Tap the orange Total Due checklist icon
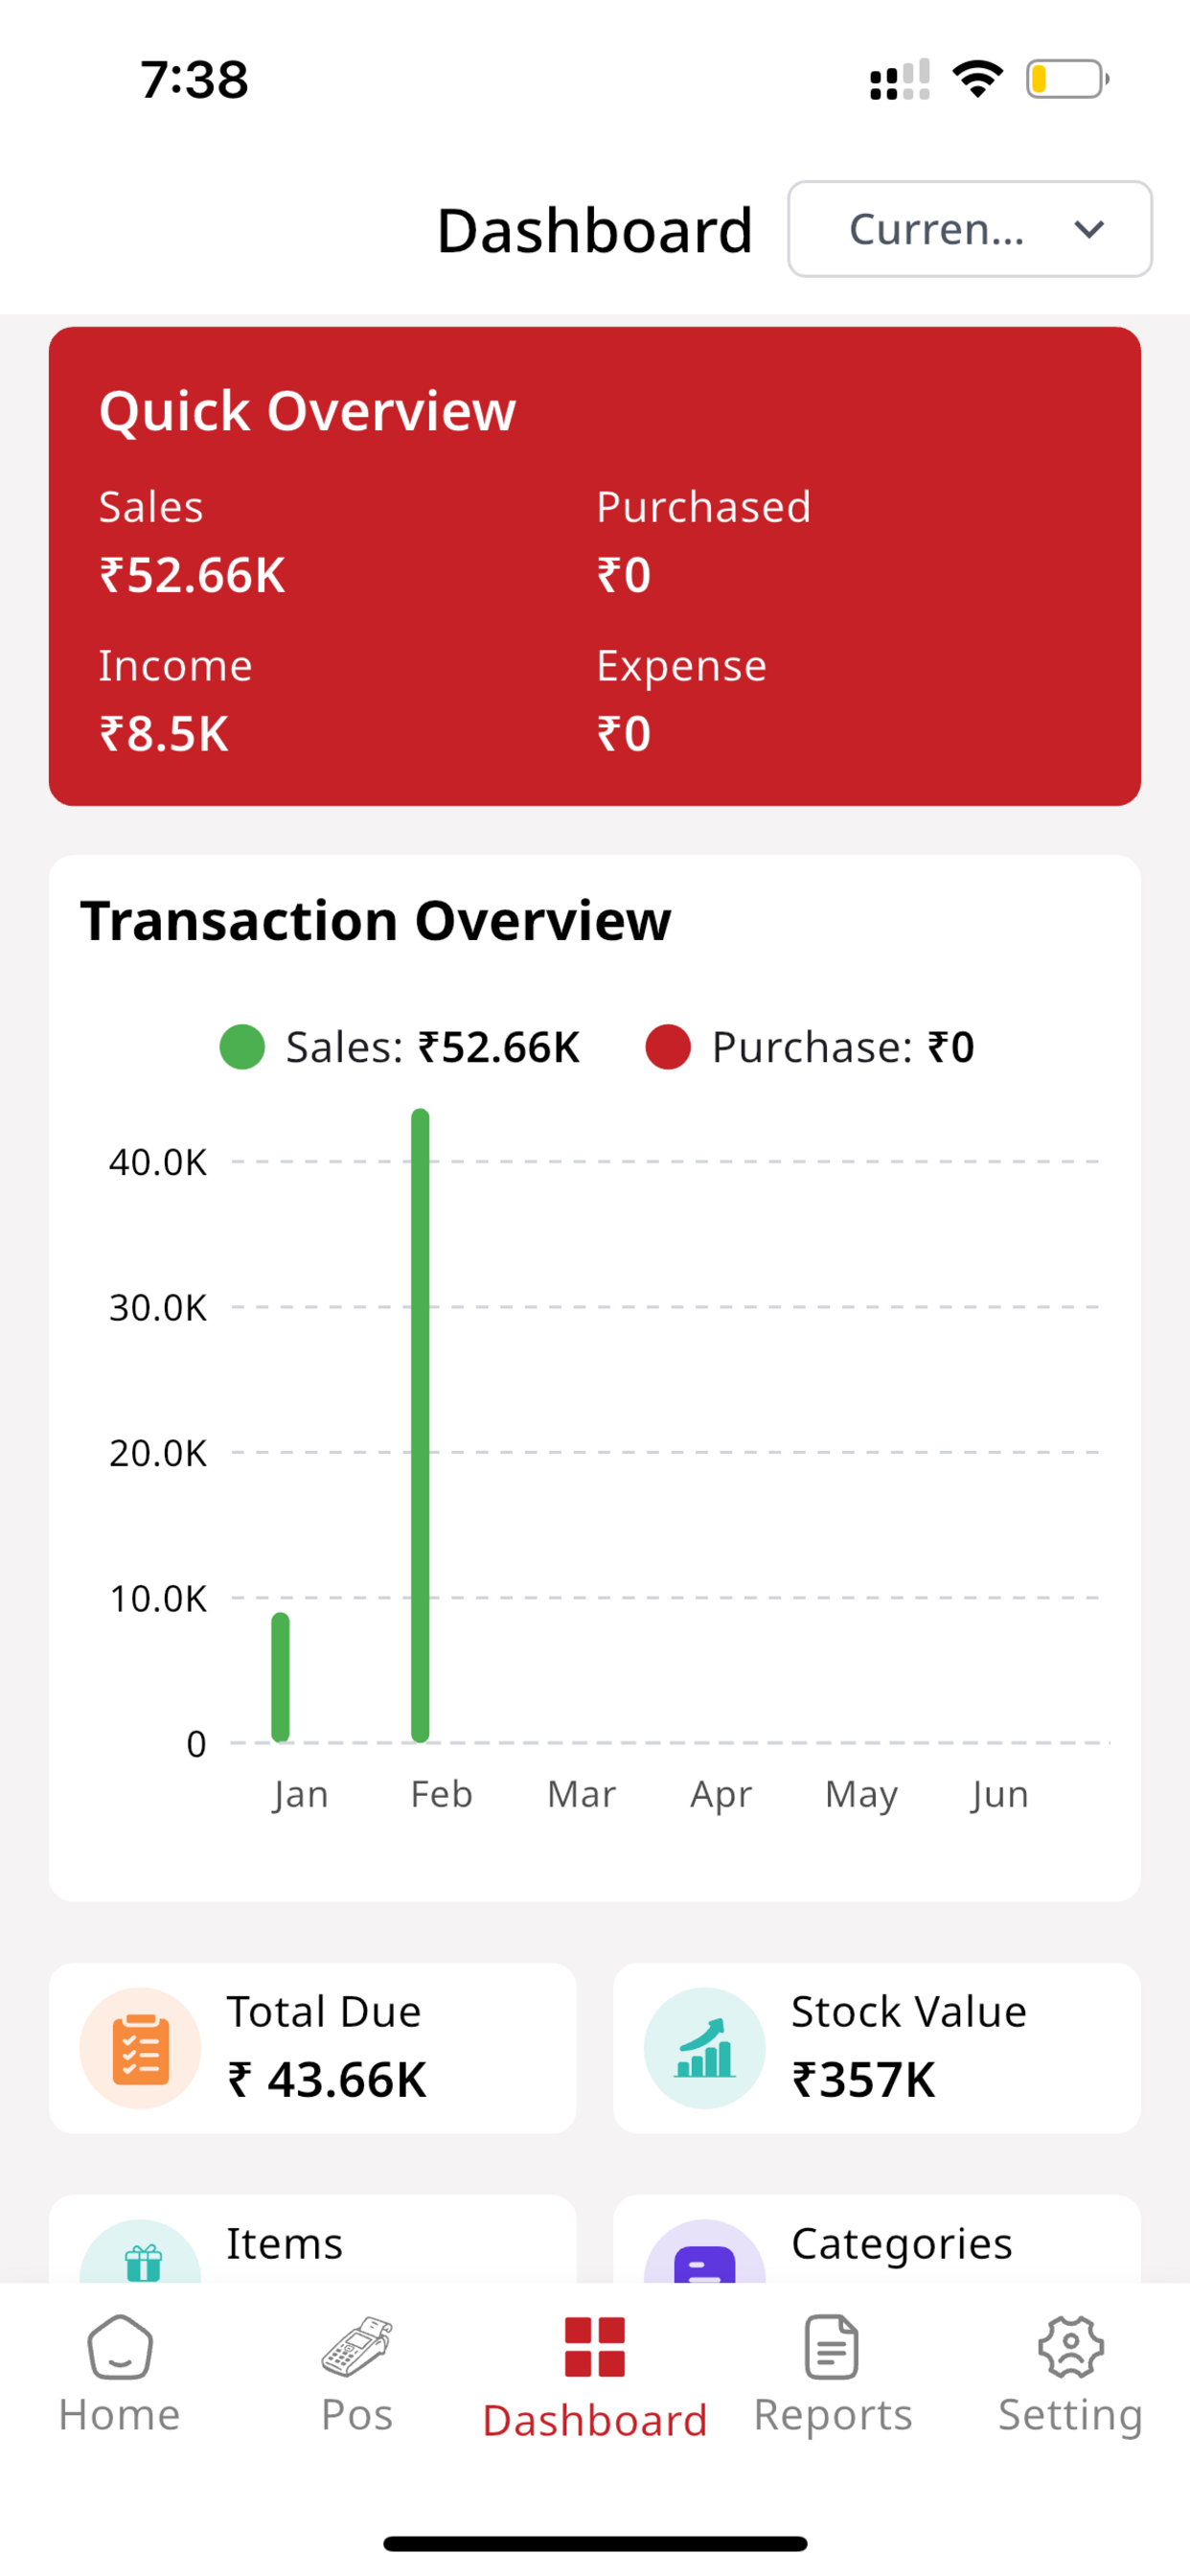This screenshot has width=1190, height=2576. [140, 2048]
